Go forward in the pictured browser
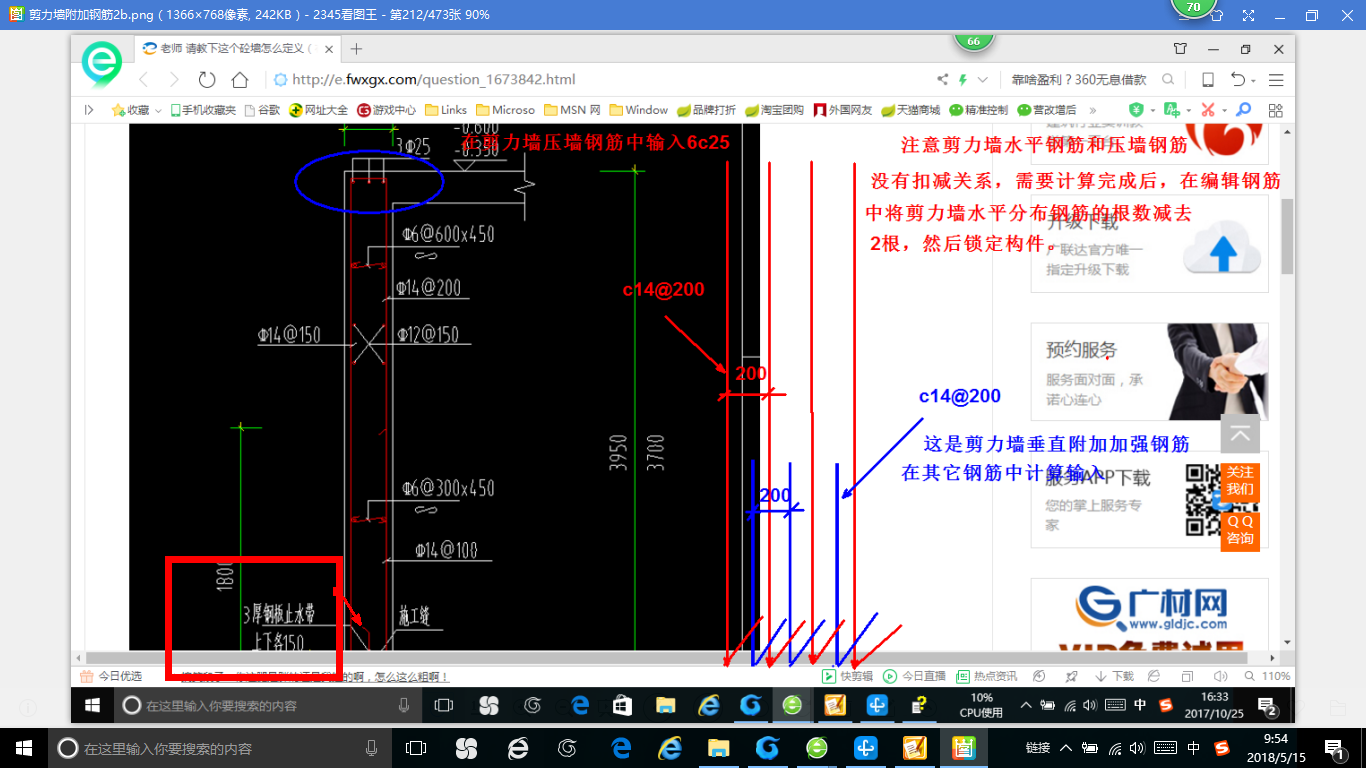The image size is (1366, 768). tap(174, 80)
